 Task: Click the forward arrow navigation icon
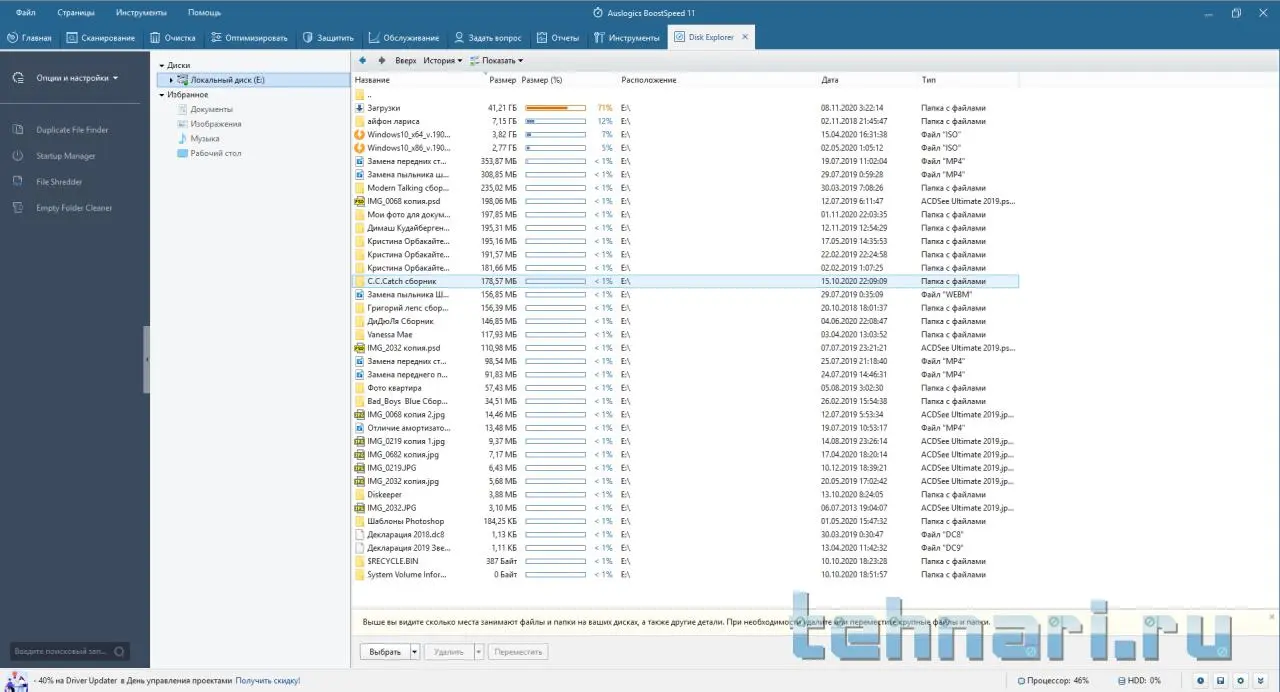tap(382, 61)
